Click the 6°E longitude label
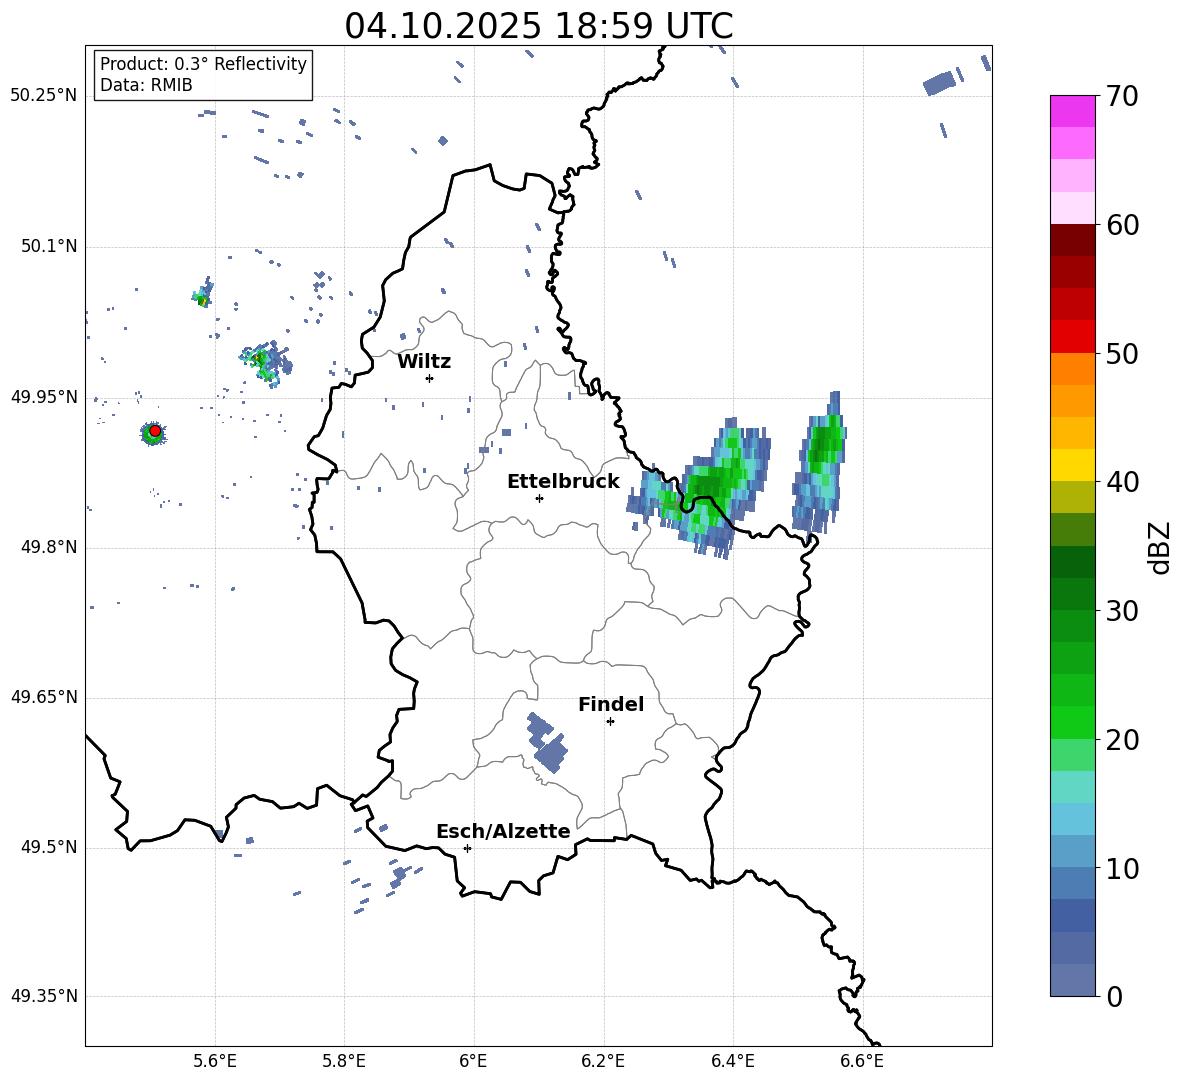Image resolution: width=1184 pixels, height=1081 pixels. pos(473,1061)
